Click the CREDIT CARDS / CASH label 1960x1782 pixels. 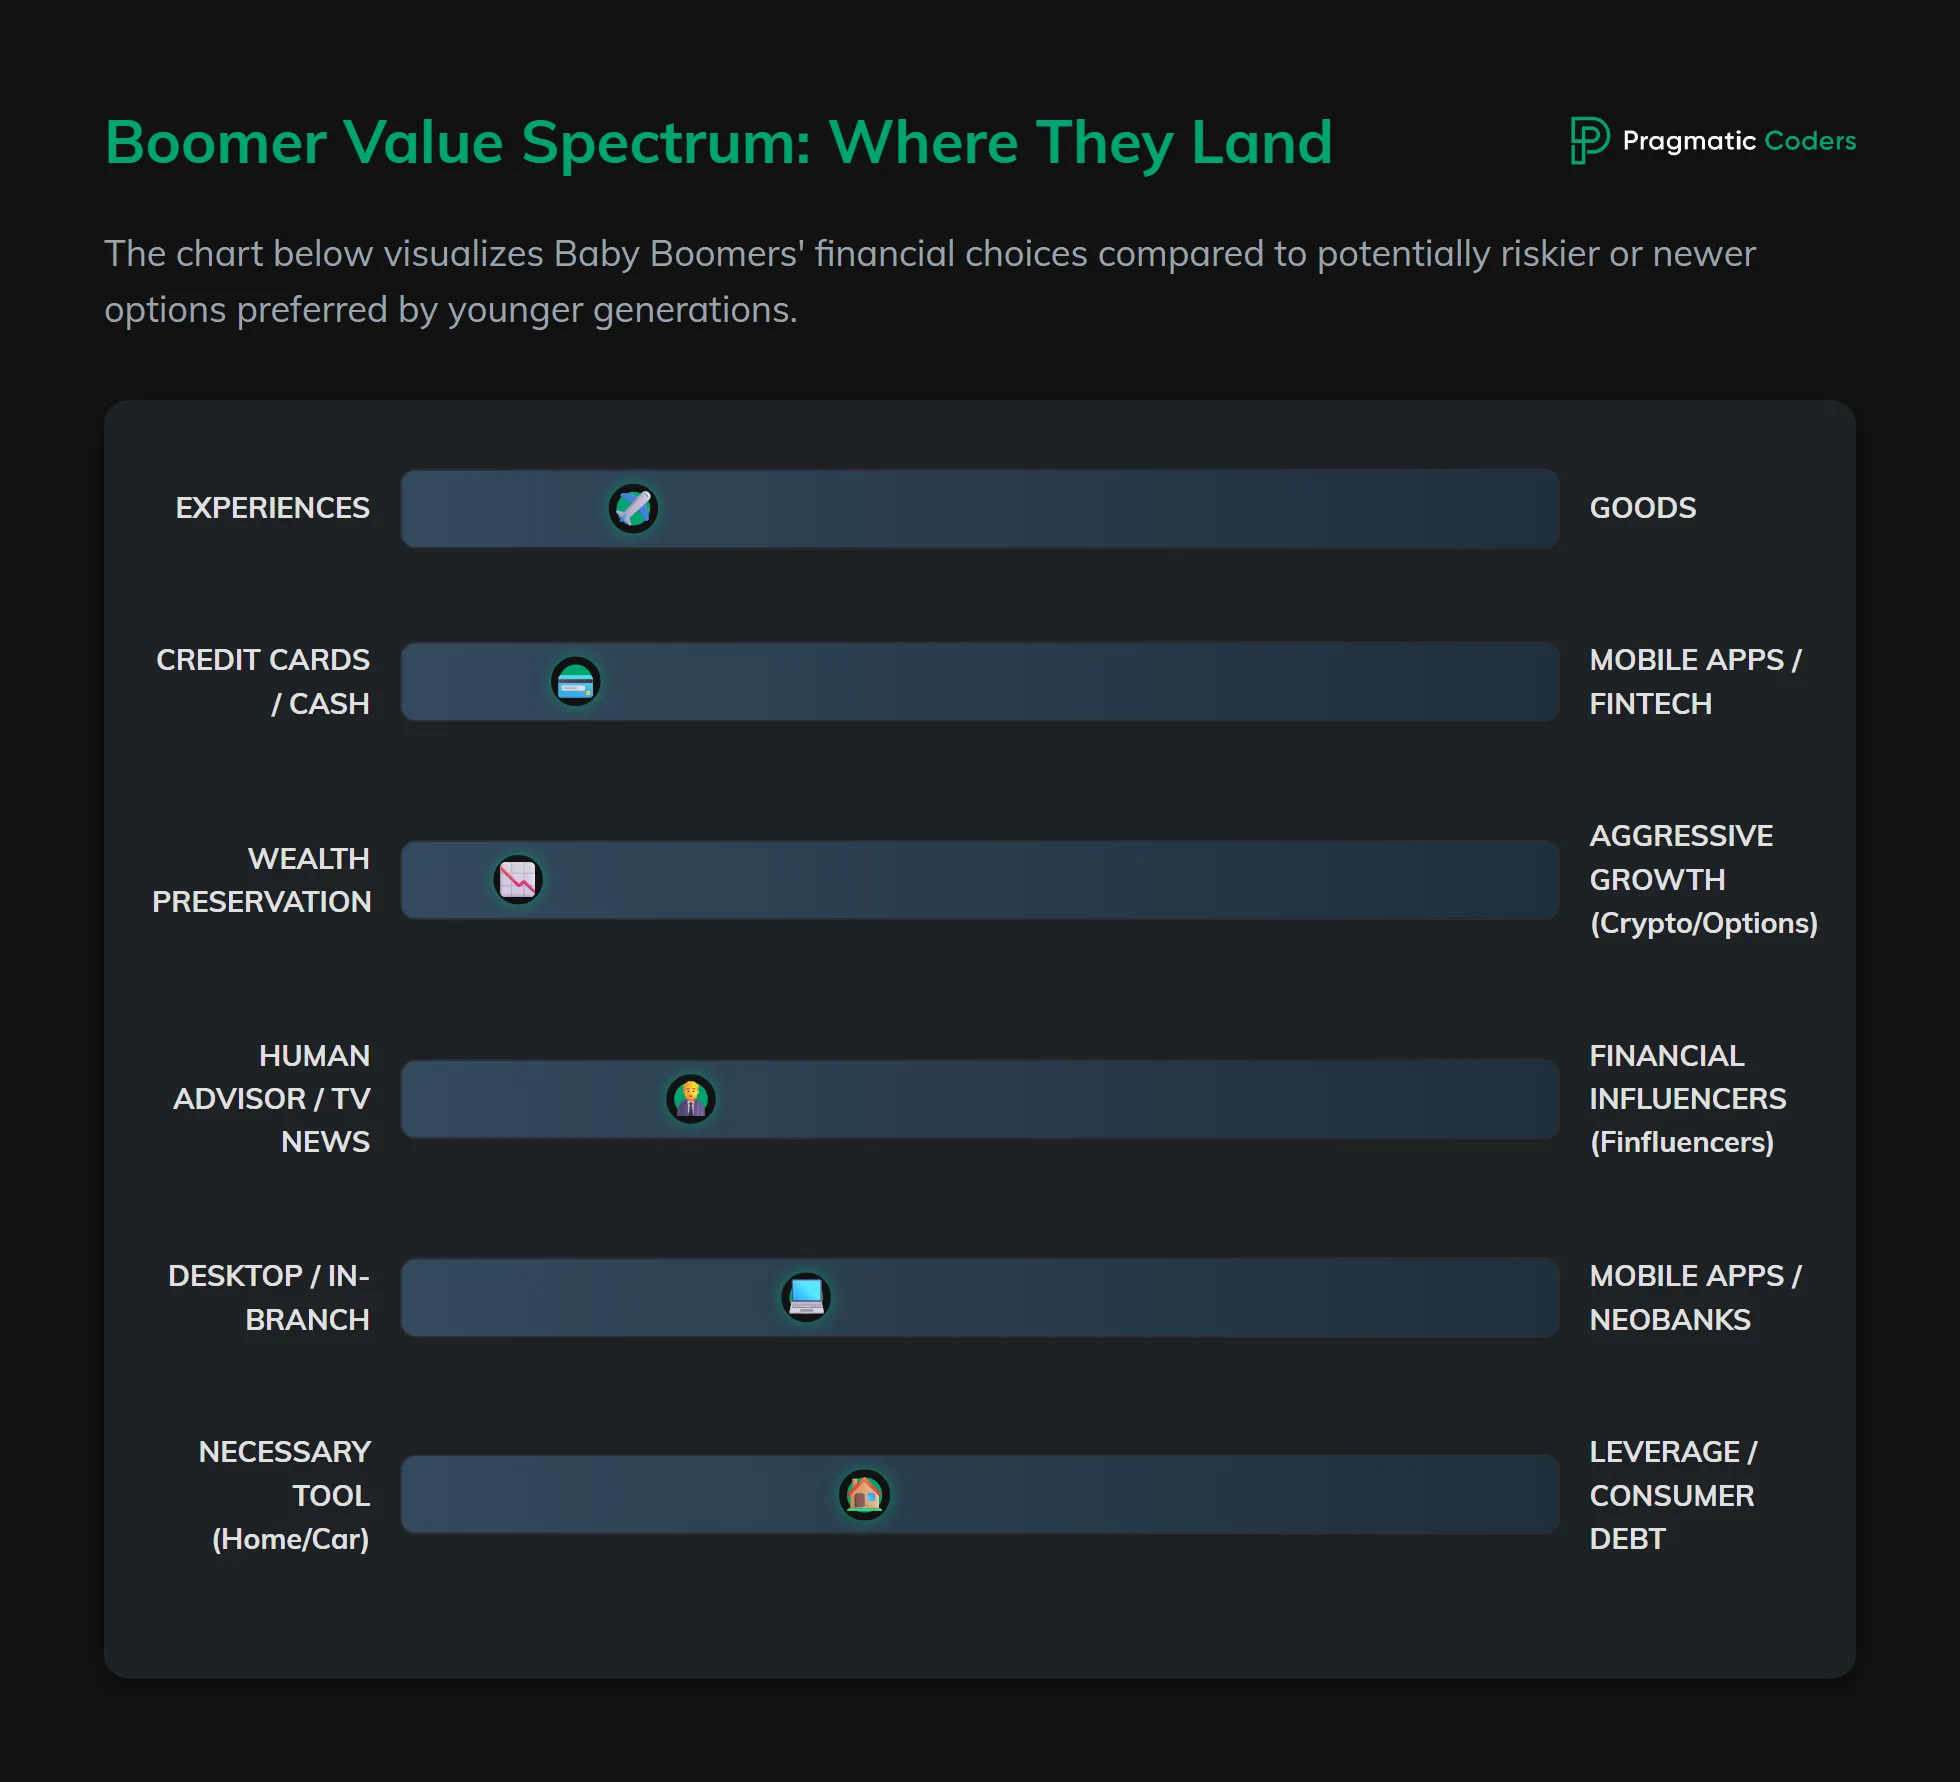264,682
